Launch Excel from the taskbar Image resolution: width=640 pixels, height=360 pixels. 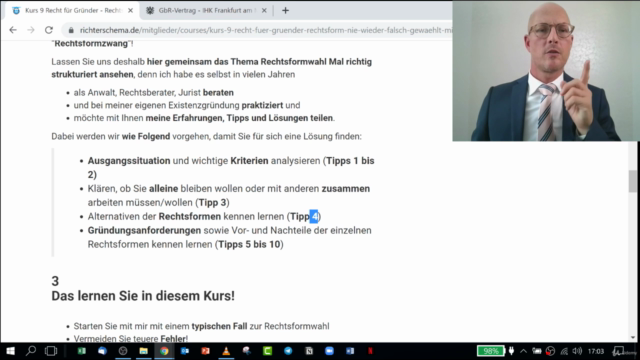coord(82,351)
